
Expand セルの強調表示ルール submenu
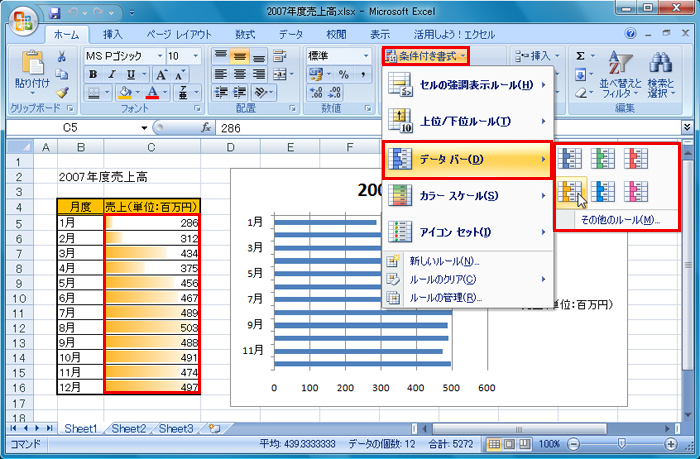click(x=467, y=85)
